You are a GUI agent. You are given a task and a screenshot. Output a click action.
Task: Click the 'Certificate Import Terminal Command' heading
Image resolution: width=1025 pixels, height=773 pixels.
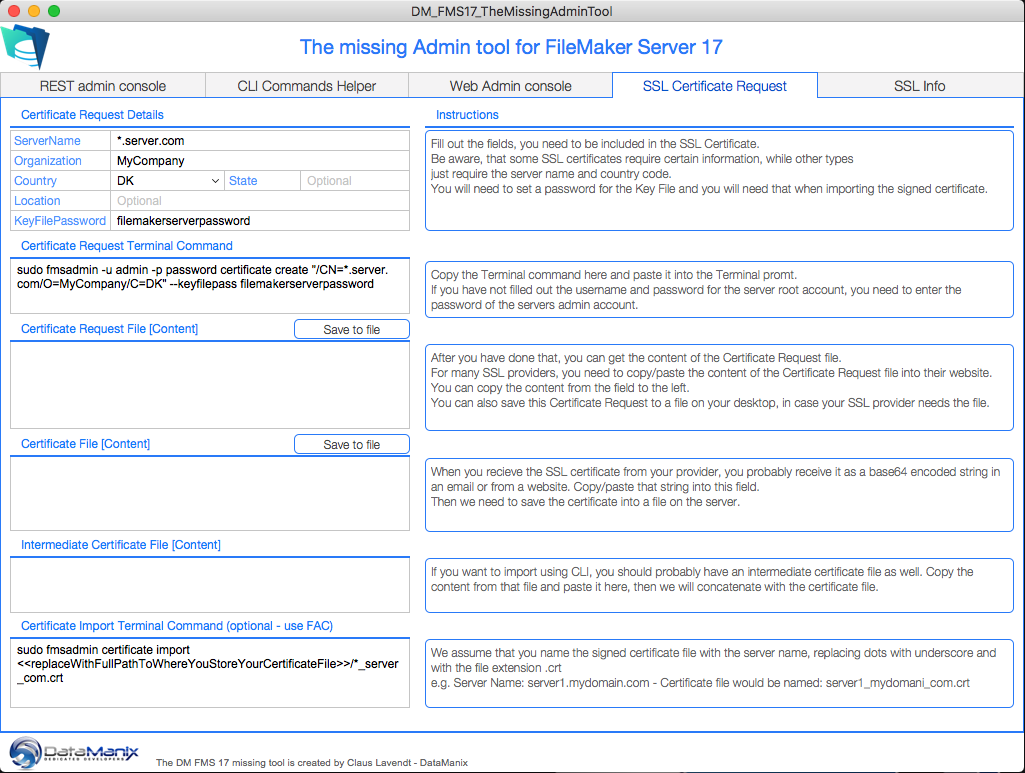[x=176, y=626]
